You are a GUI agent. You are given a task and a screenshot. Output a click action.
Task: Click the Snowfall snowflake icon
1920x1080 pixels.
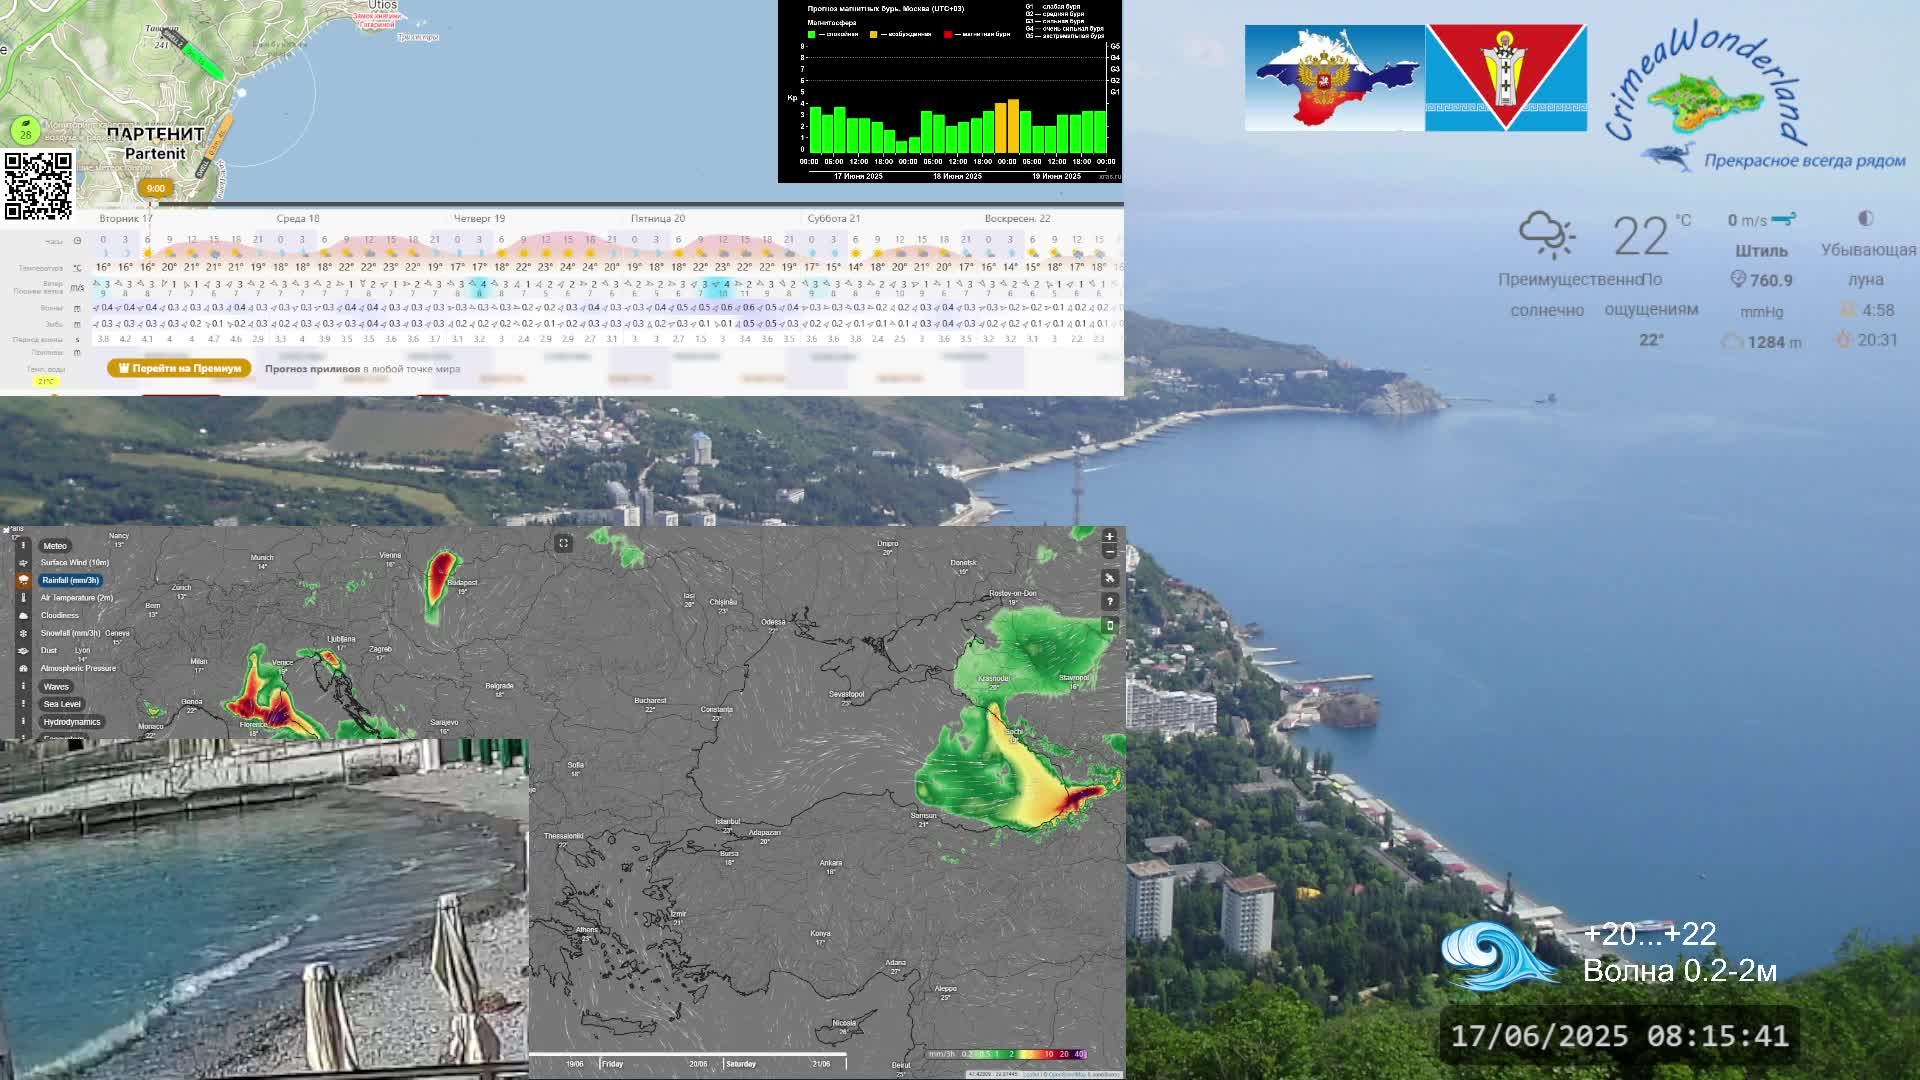[23, 633]
